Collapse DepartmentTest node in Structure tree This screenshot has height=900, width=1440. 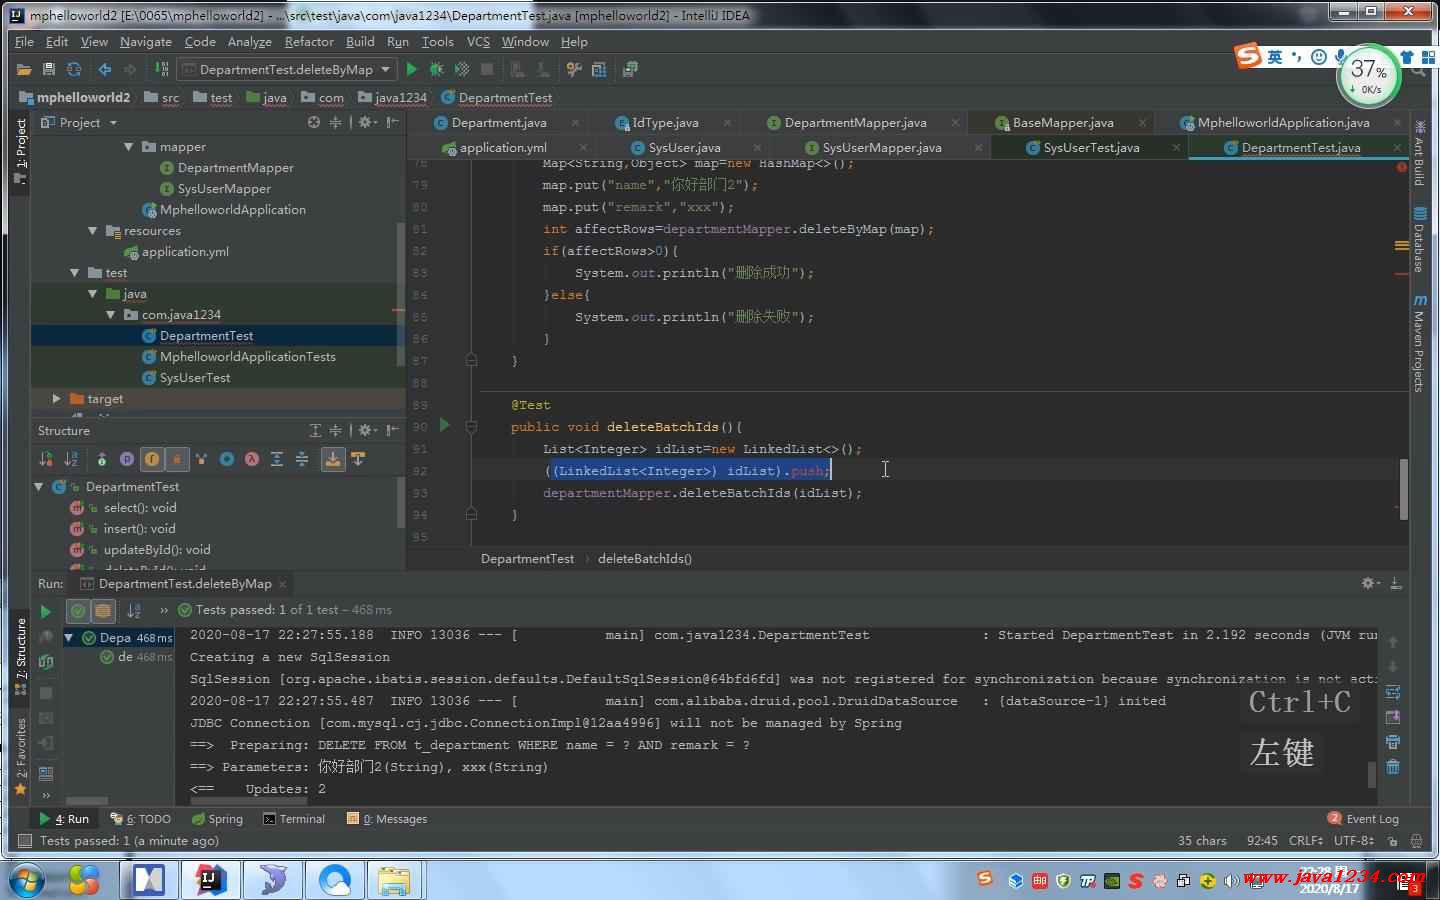click(39, 486)
